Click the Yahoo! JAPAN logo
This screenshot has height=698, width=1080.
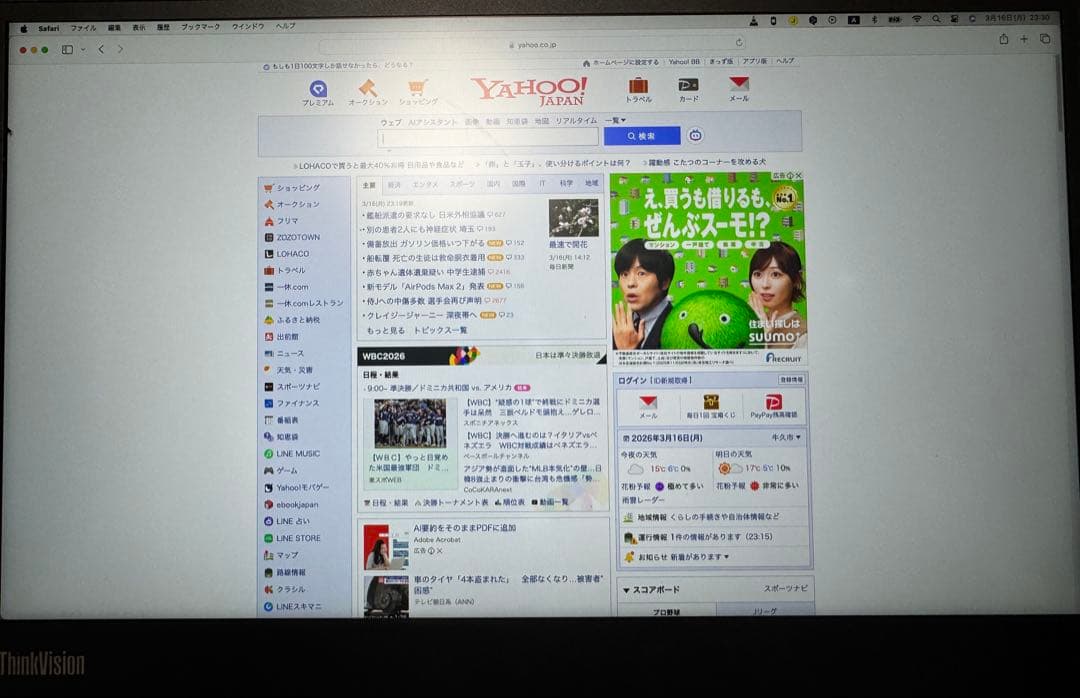click(530, 91)
